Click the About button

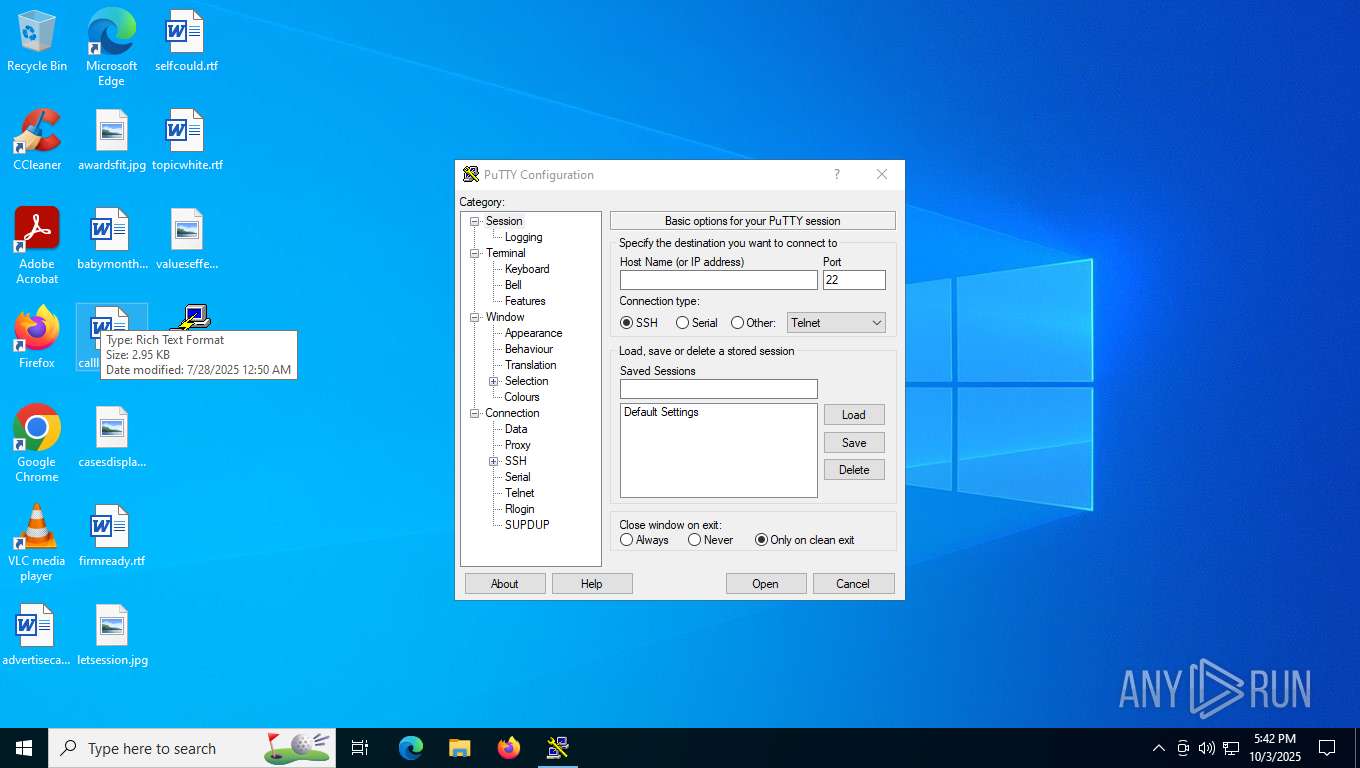(505, 584)
